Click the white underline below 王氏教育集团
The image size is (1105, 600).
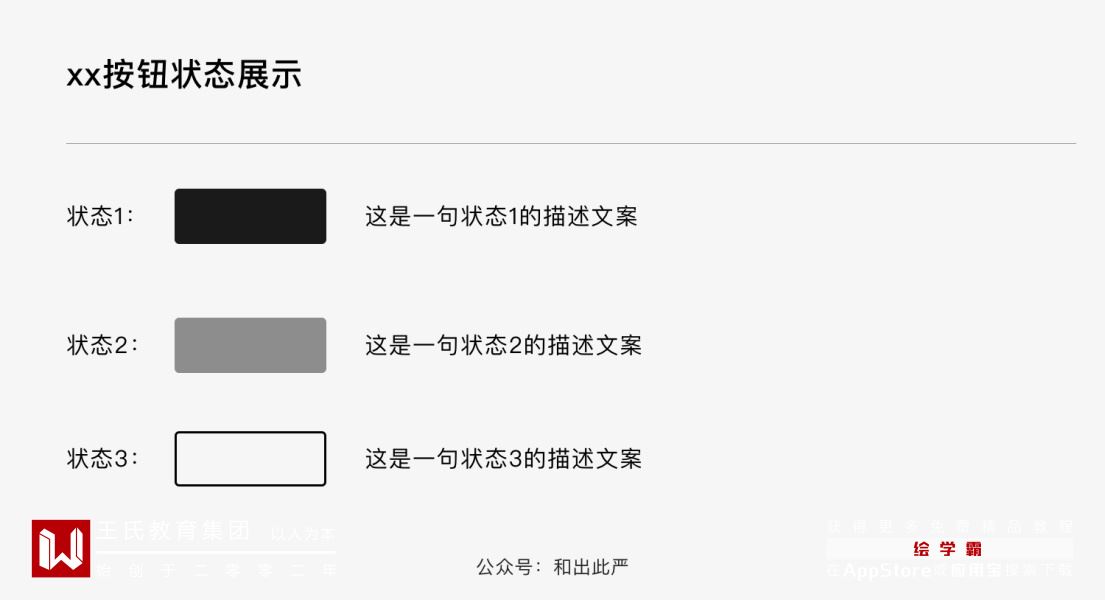(x=215, y=552)
